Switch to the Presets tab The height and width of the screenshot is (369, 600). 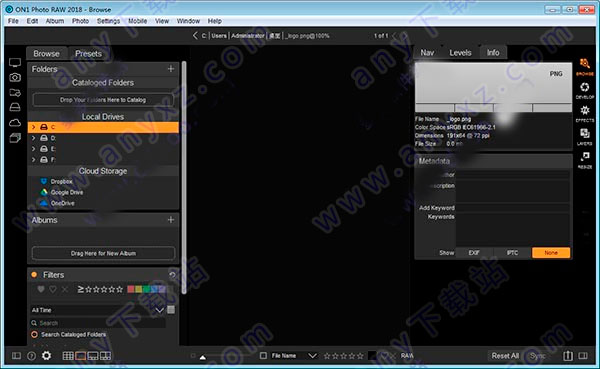pos(88,54)
